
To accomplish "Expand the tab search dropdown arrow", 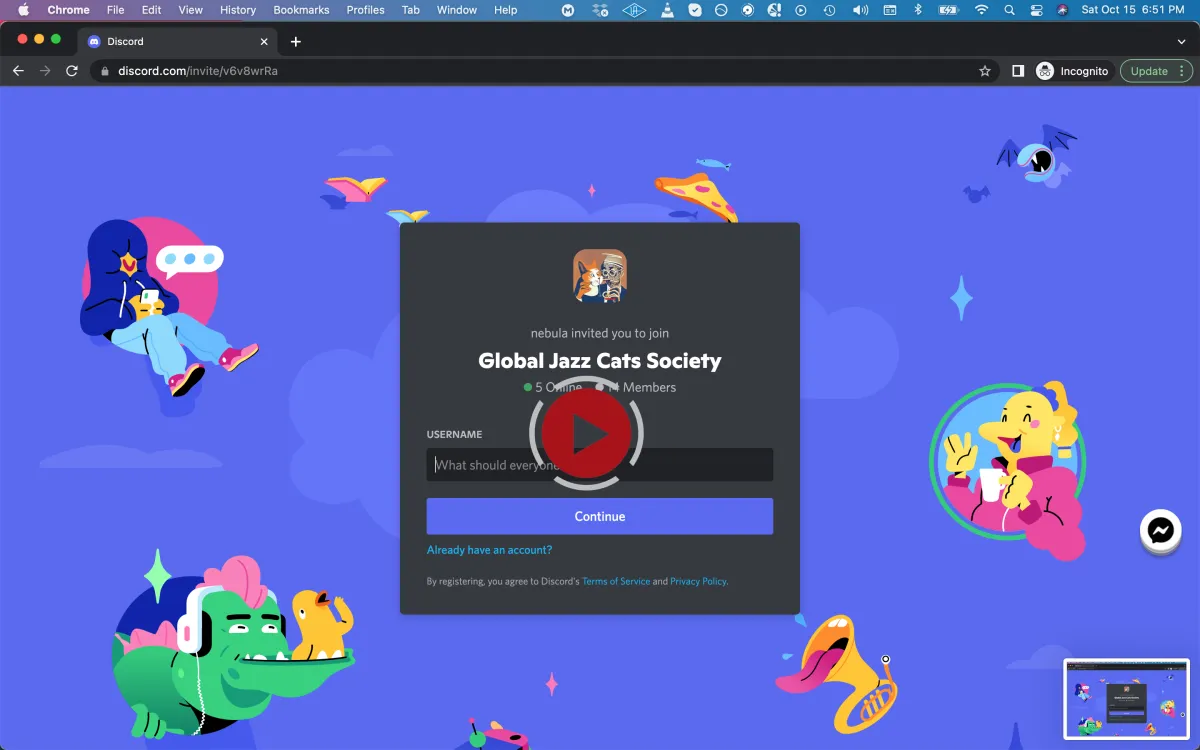I will 1181,42.
